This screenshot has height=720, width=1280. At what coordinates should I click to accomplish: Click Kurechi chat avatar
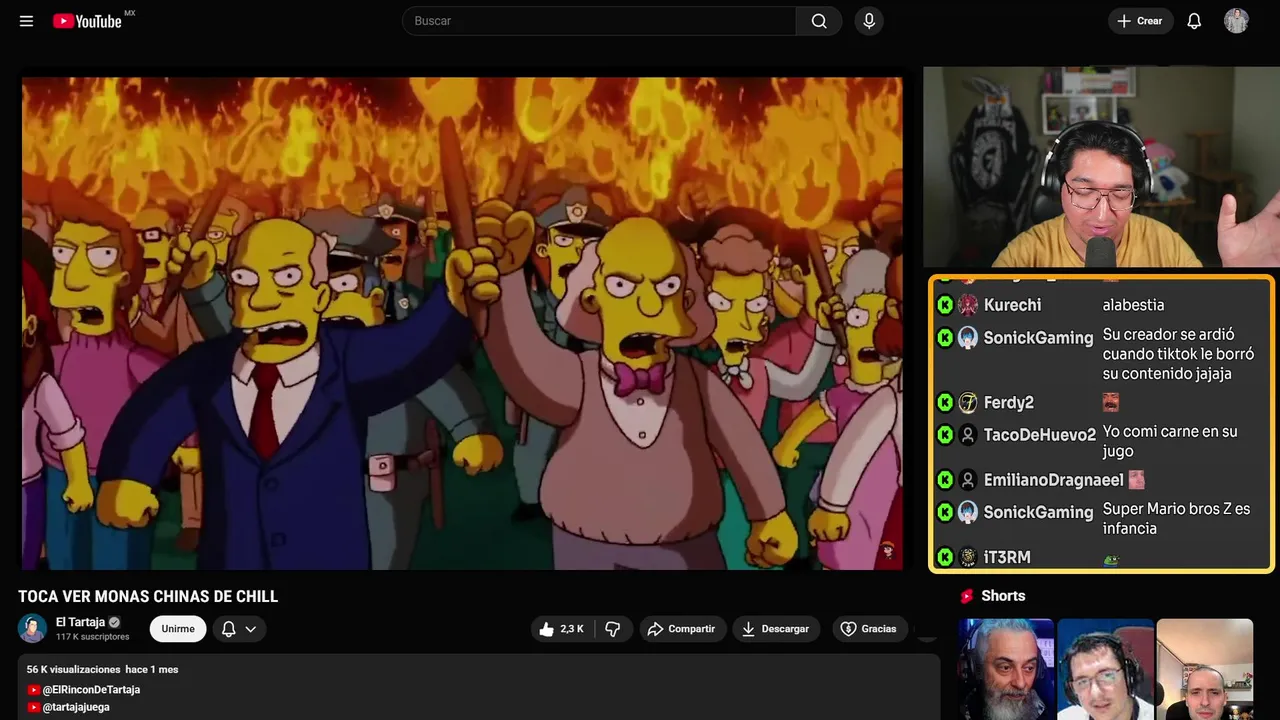click(968, 305)
